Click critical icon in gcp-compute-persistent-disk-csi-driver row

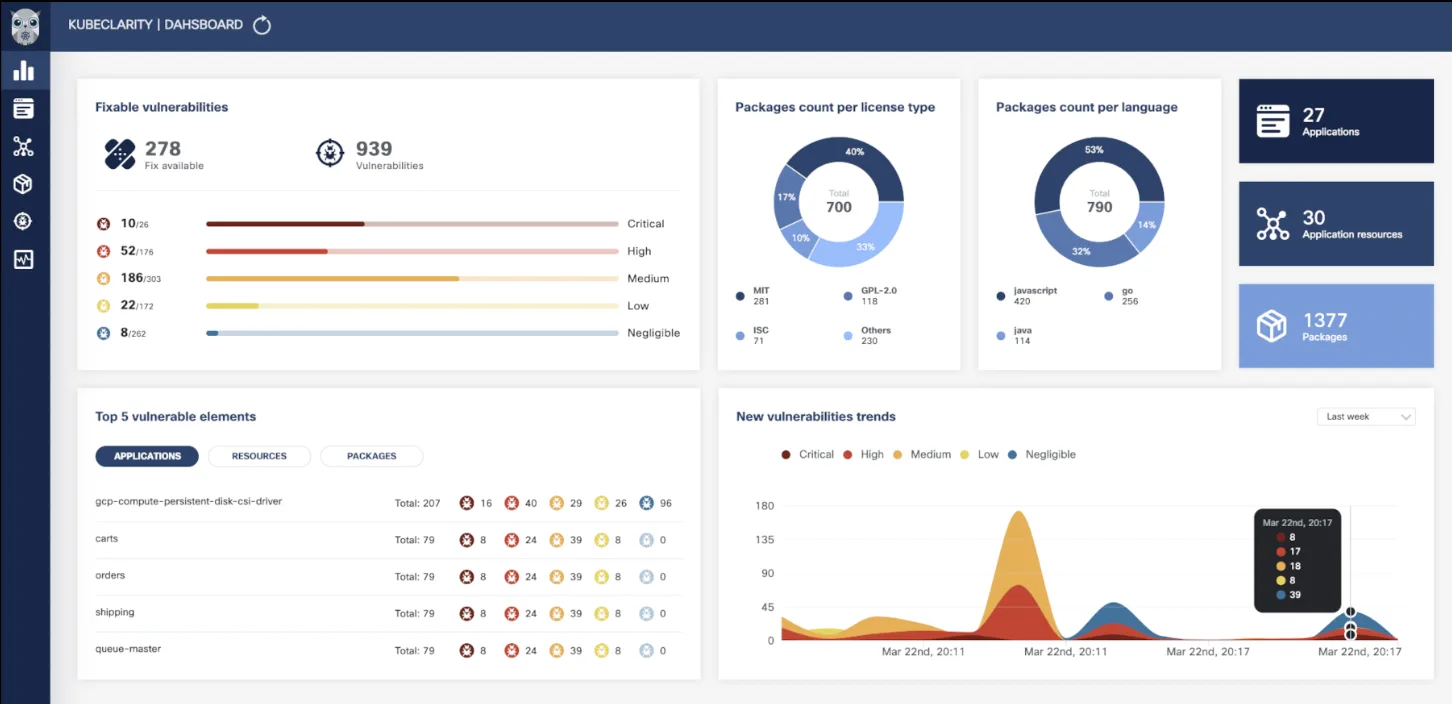(x=467, y=503)
